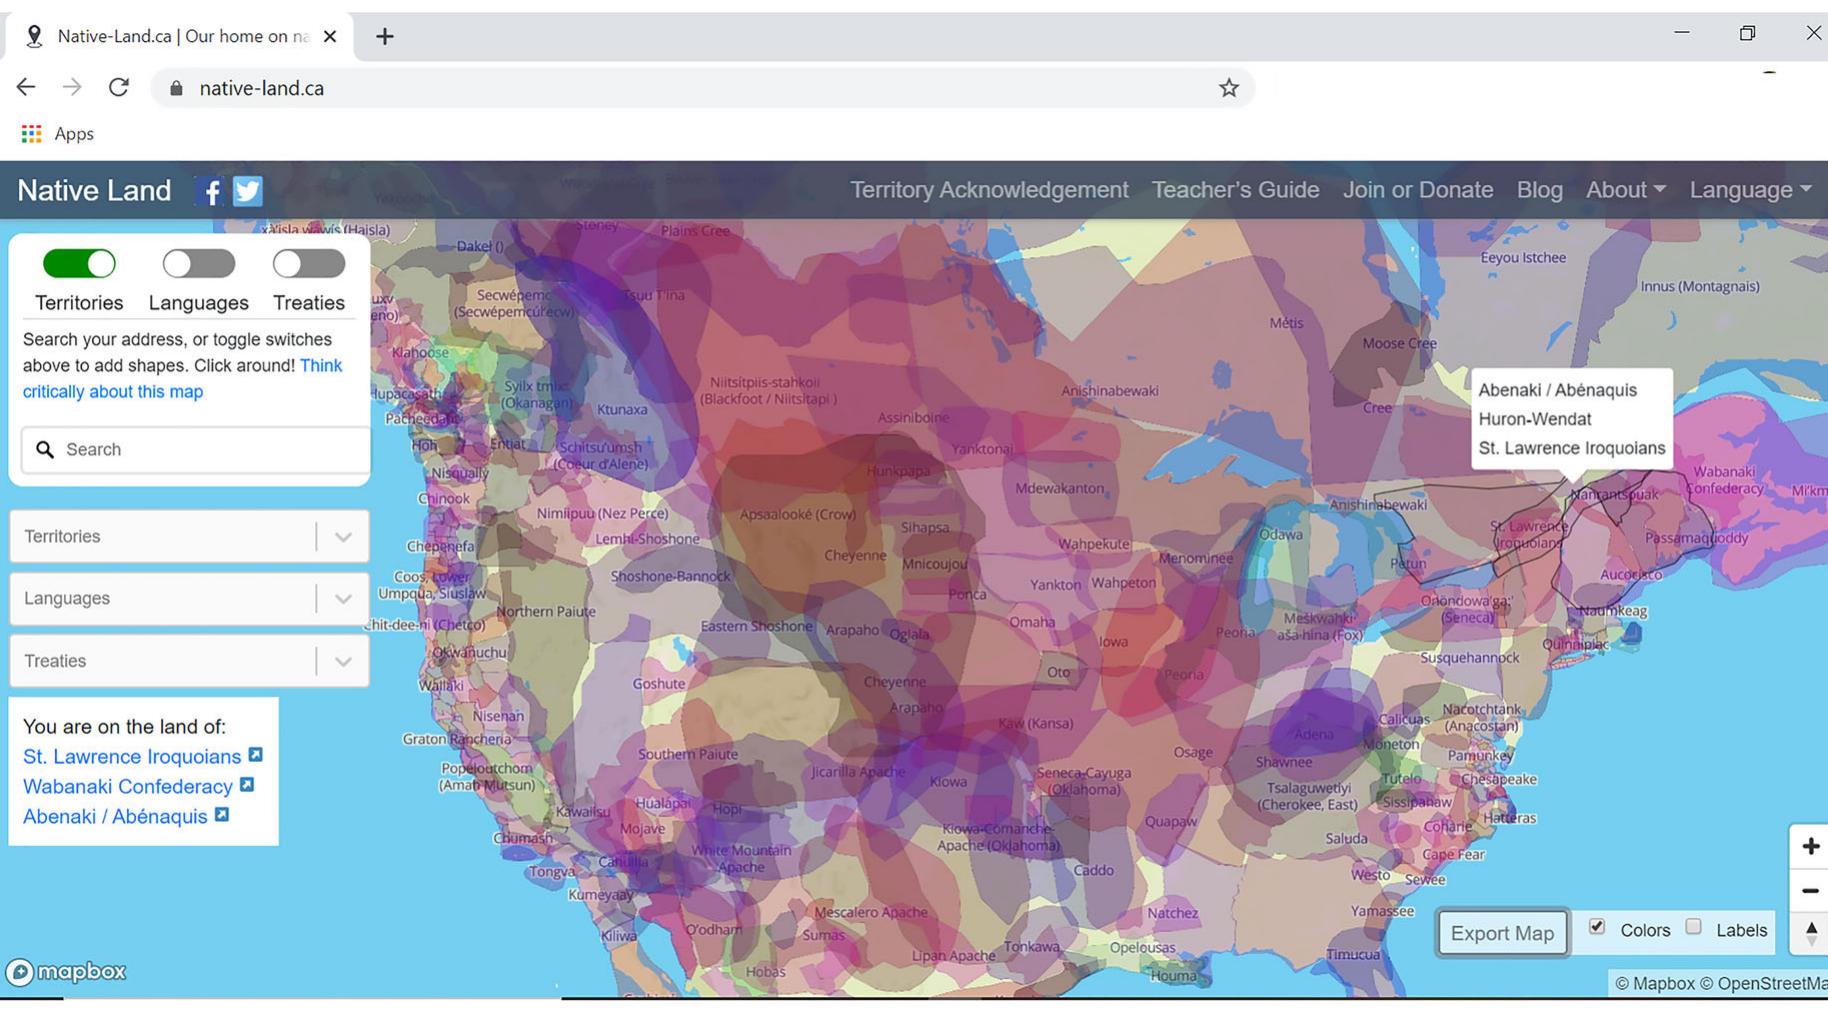Viewport: 1828px width, 1009px height.
Task: Reload the native-land.ca page
Action: point(119,87)
